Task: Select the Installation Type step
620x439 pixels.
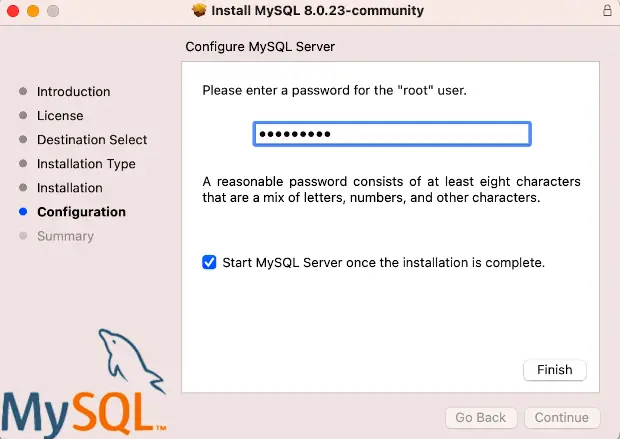Action: coord(86,164)
